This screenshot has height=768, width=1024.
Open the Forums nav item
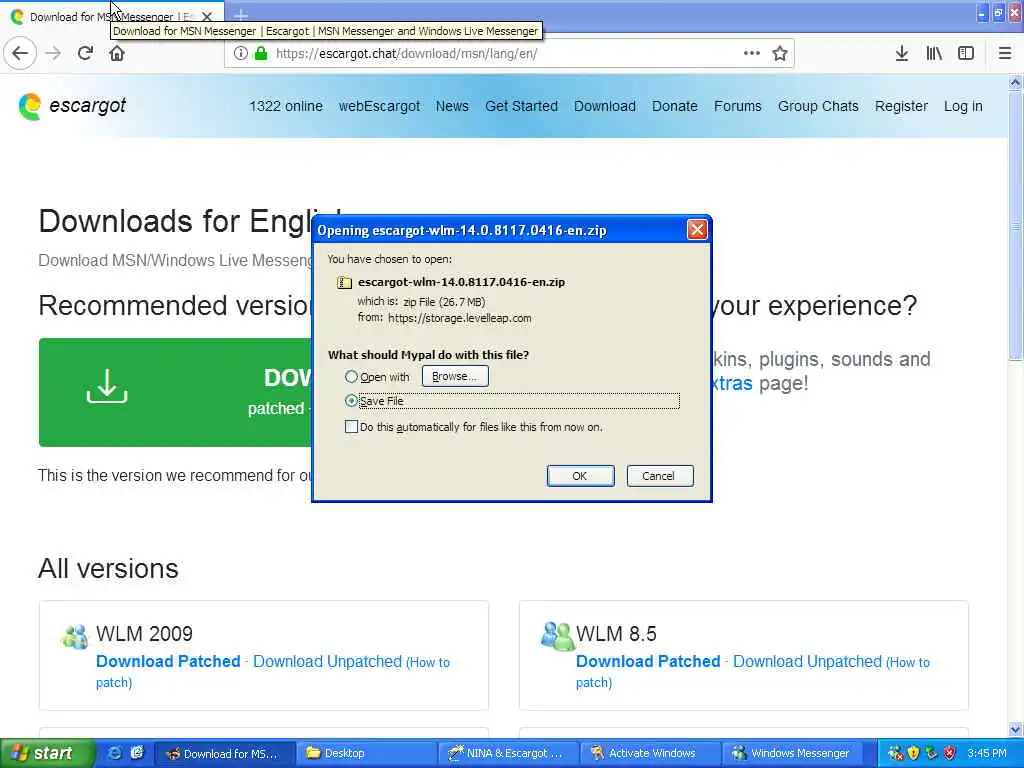tap(737, 106)
